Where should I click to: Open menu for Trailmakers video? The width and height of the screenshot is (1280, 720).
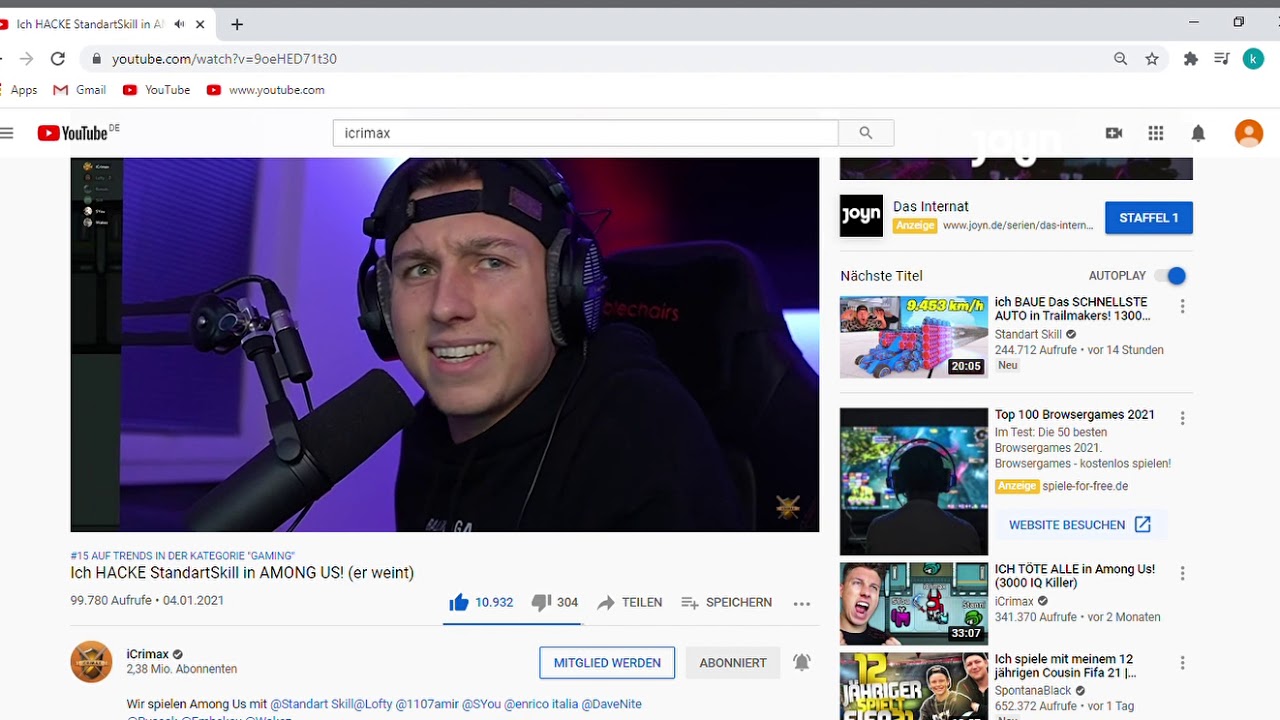[x=1182, y=307]
